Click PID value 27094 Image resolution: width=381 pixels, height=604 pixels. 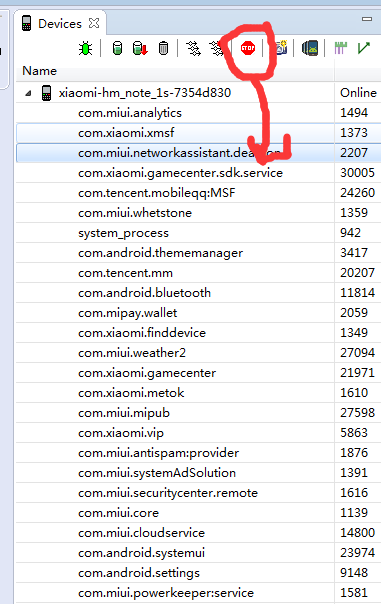click(358, 353)
